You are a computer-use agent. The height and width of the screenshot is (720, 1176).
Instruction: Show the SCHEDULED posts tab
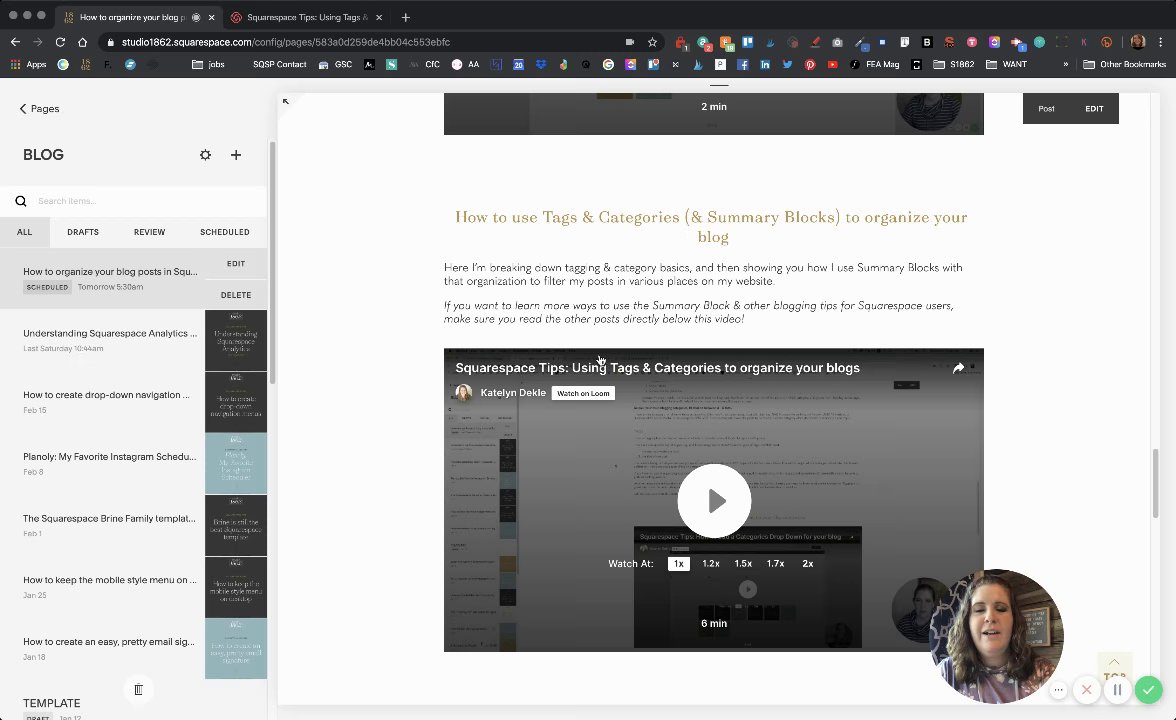[x=224, y=232]
